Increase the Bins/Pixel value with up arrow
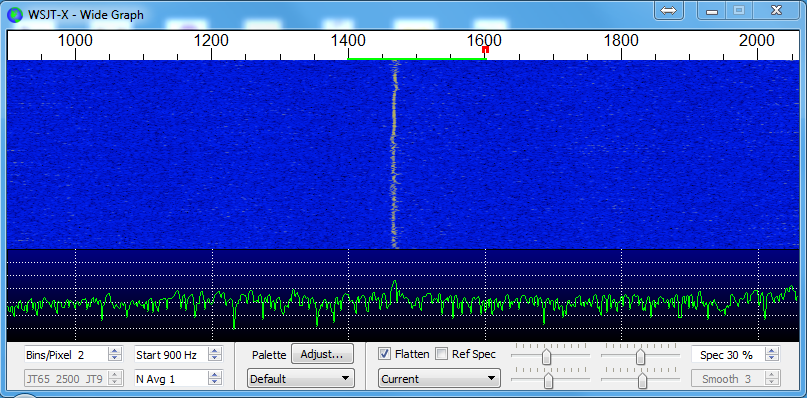Screen dimensions: 807x398 coord(115,351)
